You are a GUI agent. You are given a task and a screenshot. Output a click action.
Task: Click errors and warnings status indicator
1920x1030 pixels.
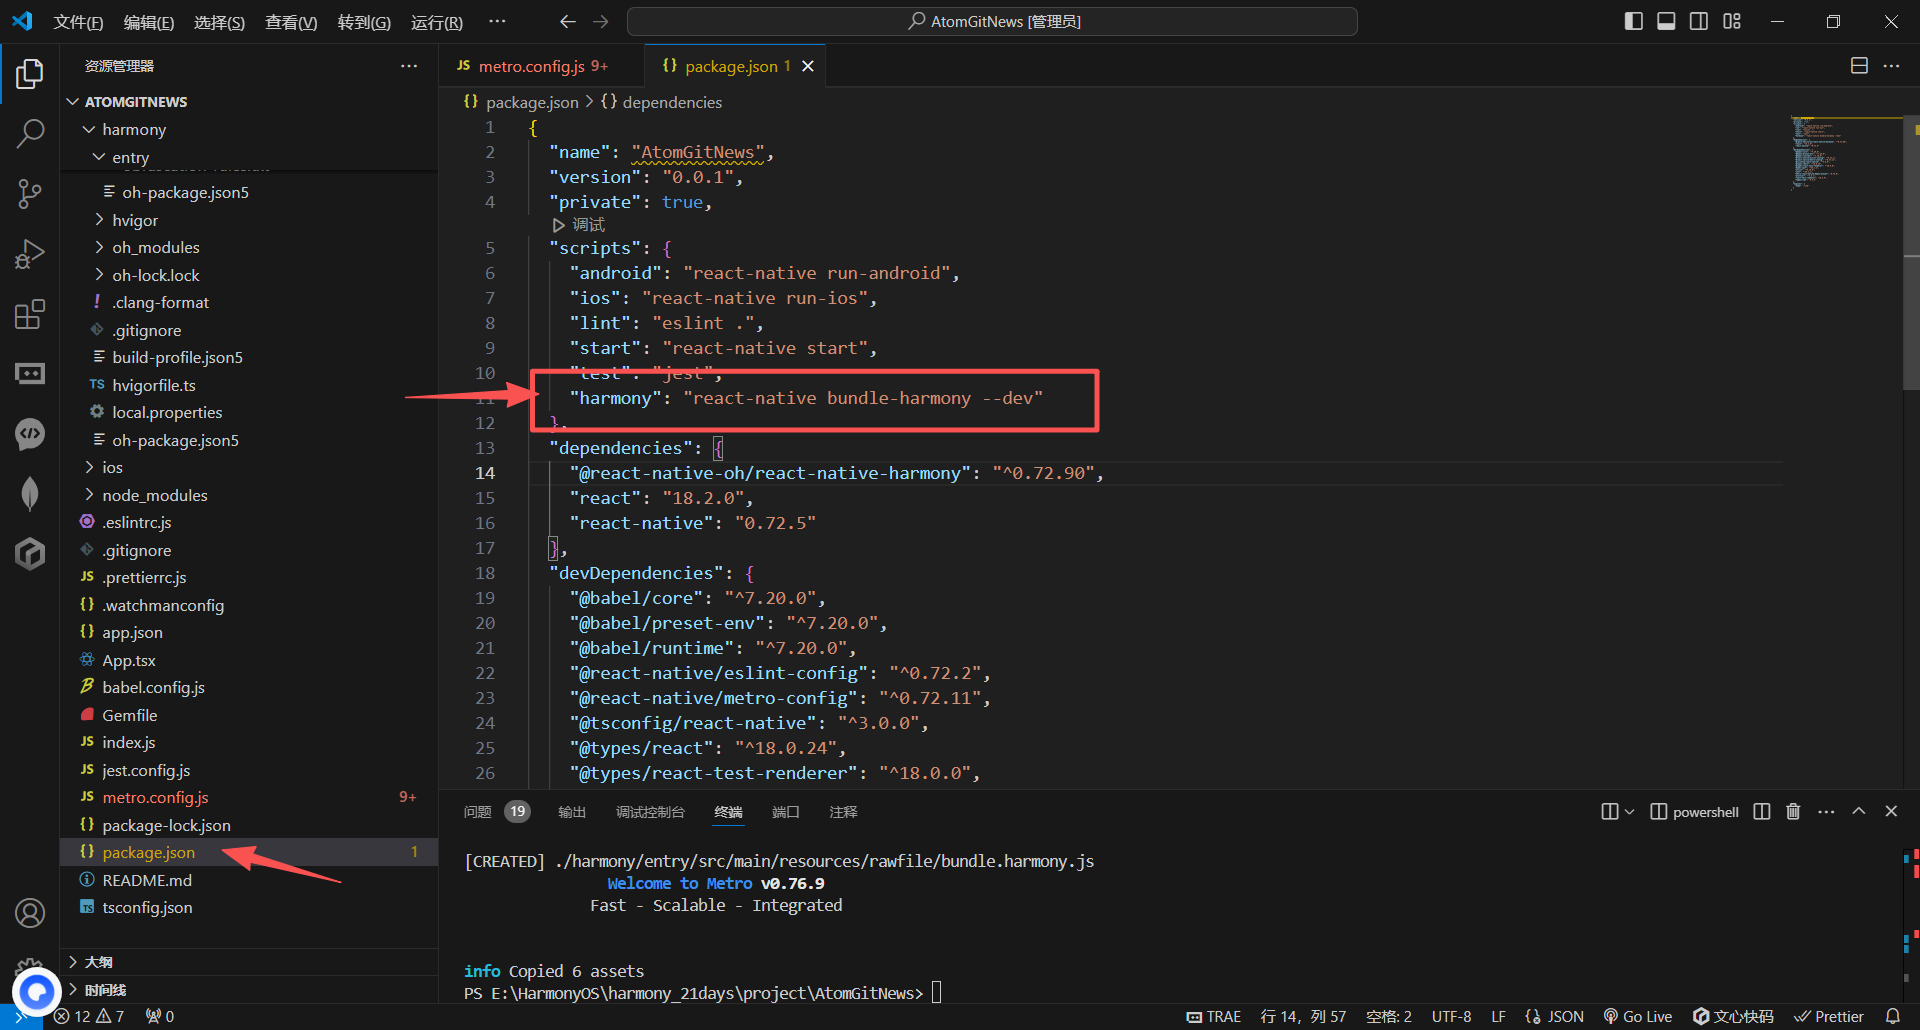point(90,1016)
